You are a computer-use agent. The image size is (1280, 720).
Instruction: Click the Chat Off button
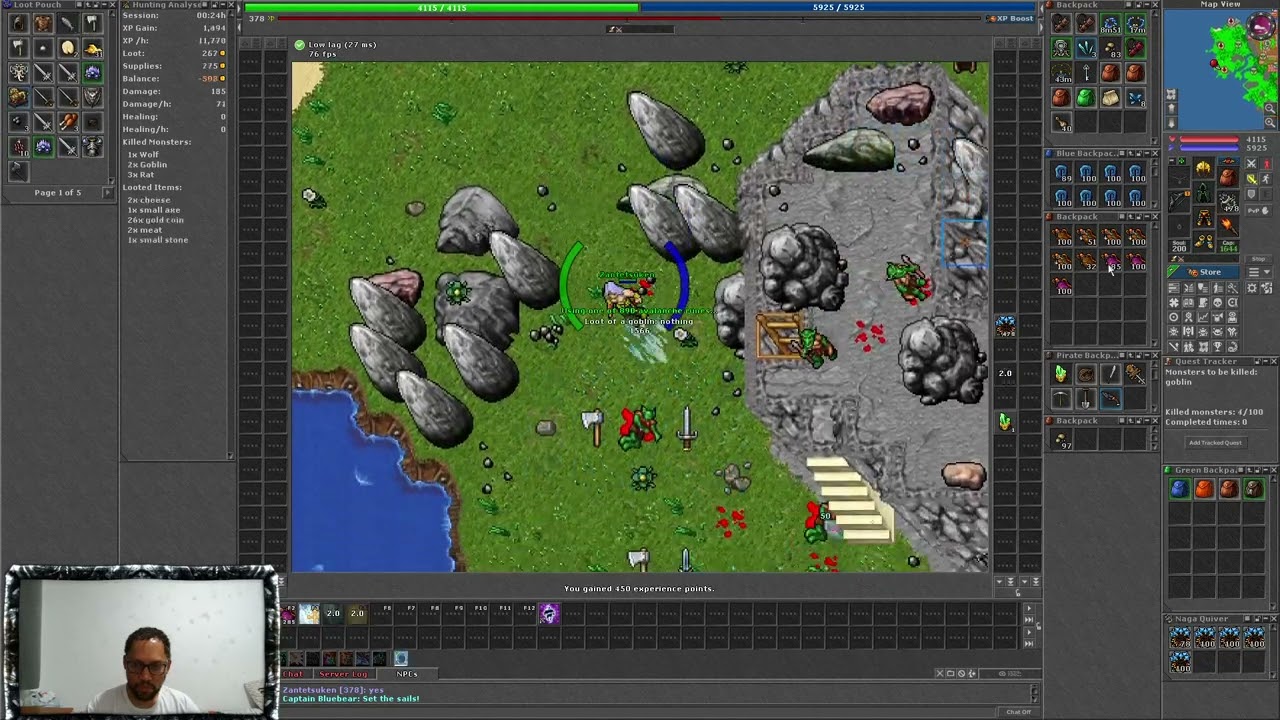[1019, 712]
